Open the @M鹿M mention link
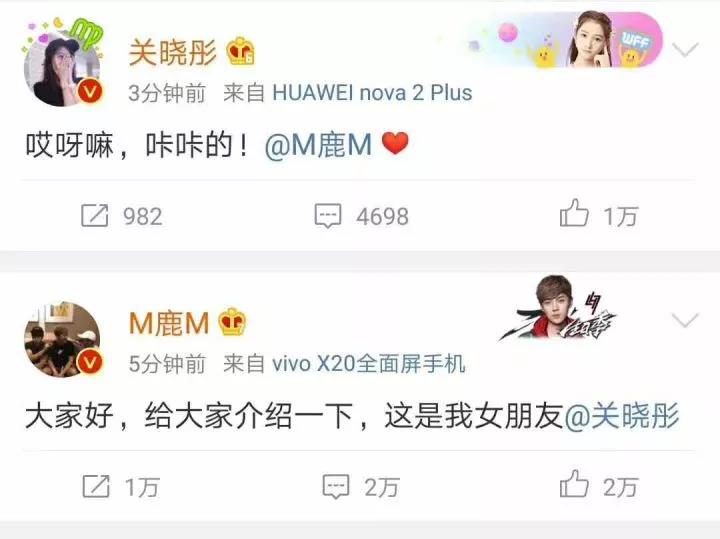Image resolution: width=720 pixels, height=539 pixels. coord(318,145)
